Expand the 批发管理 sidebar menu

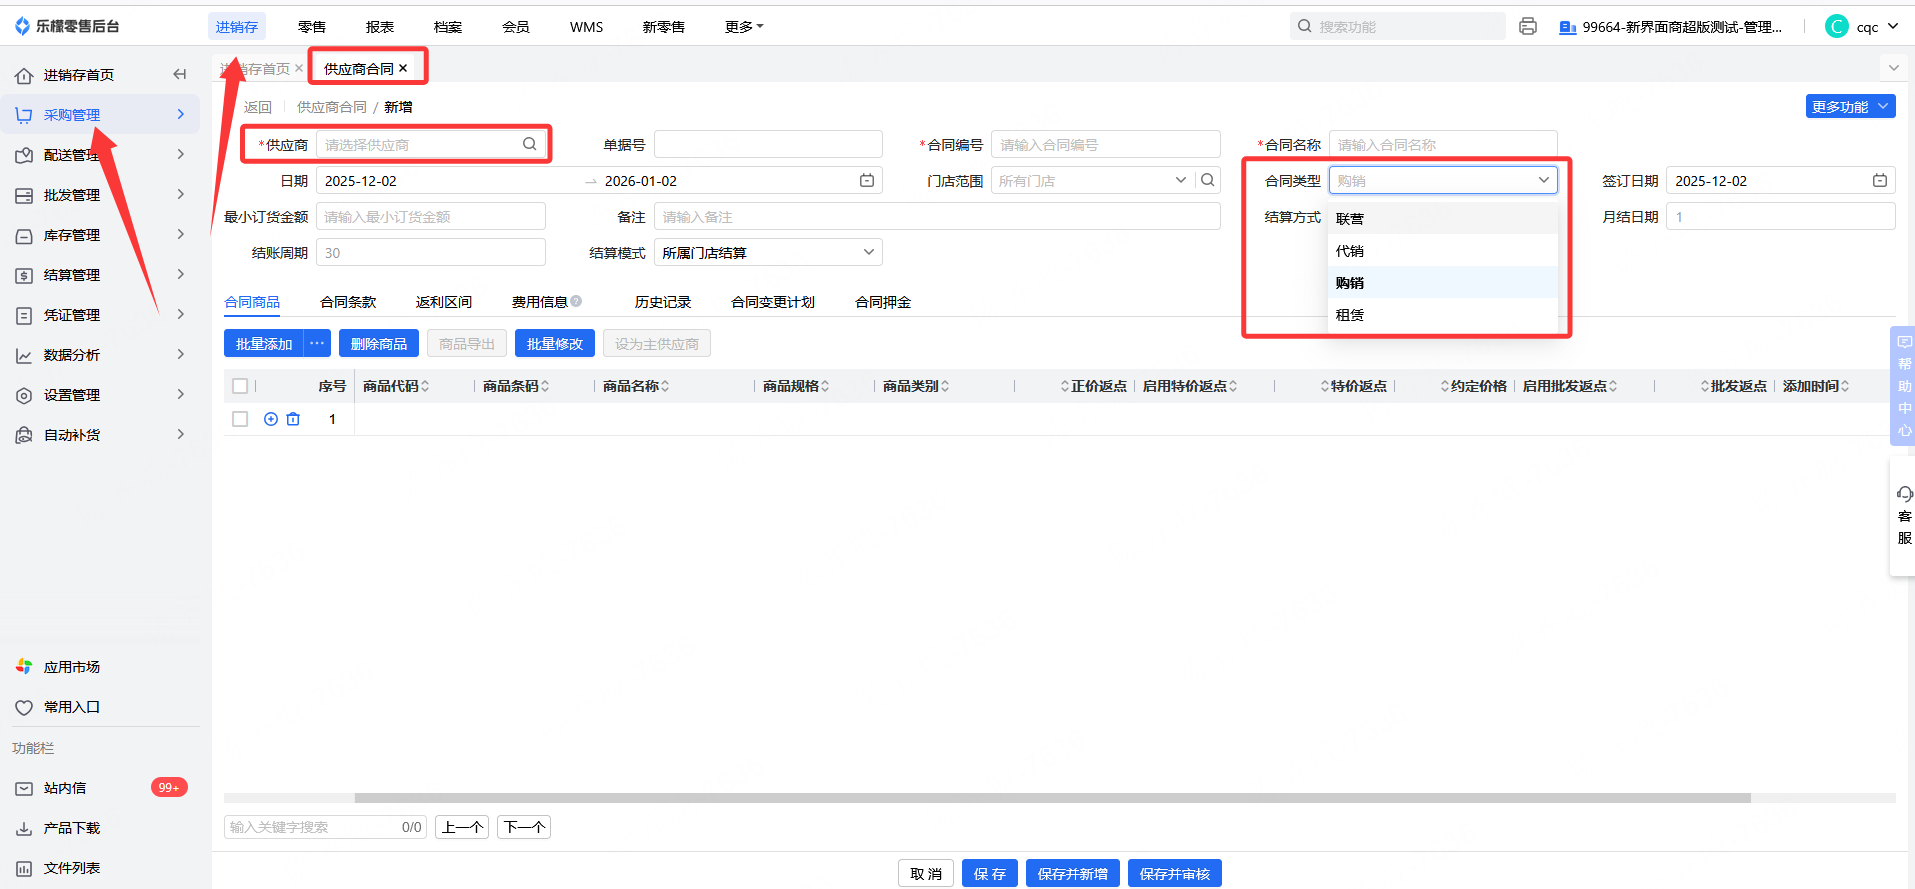100,195
